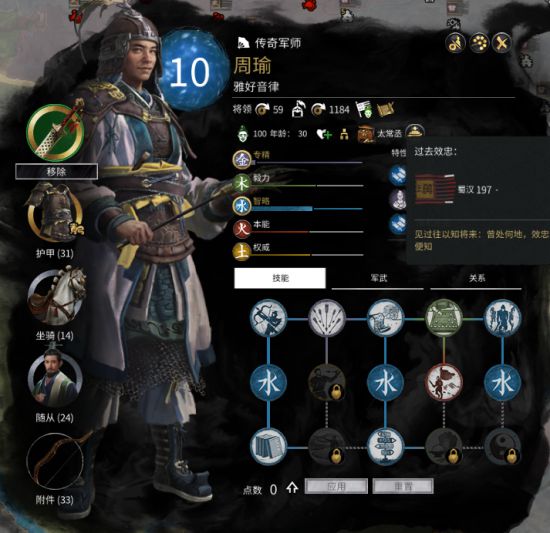Select the archer skill node

pyautogui.click(x=269, y=318)
